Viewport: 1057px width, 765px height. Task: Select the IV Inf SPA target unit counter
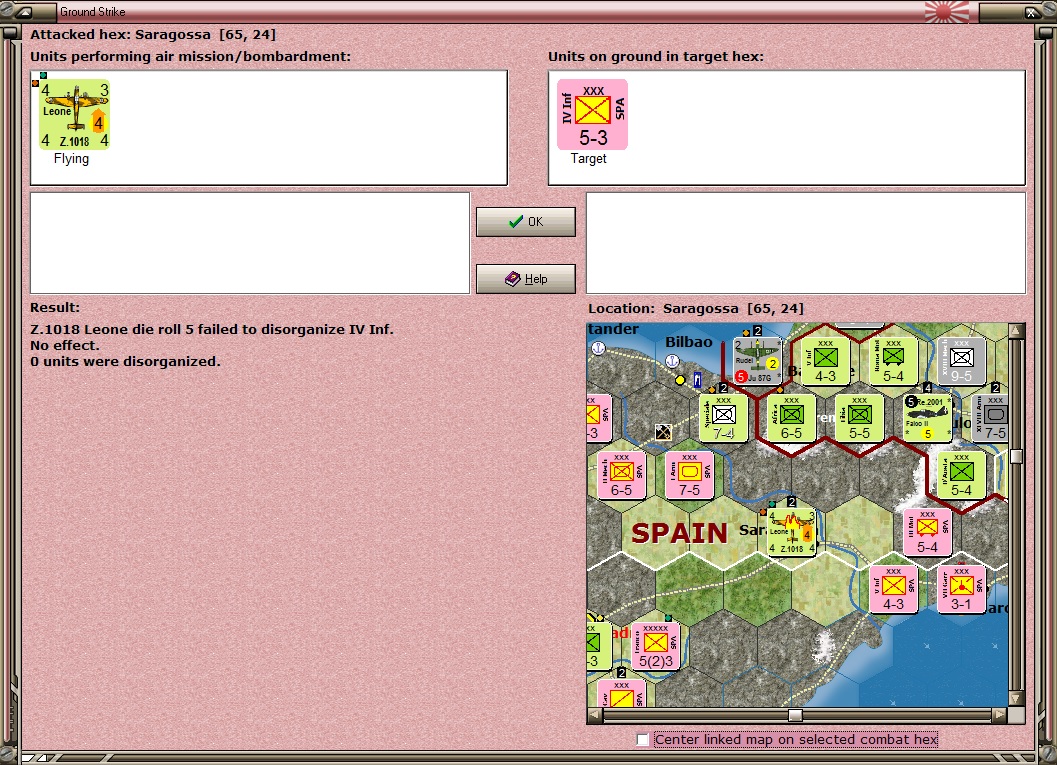[x=593, y=115]
